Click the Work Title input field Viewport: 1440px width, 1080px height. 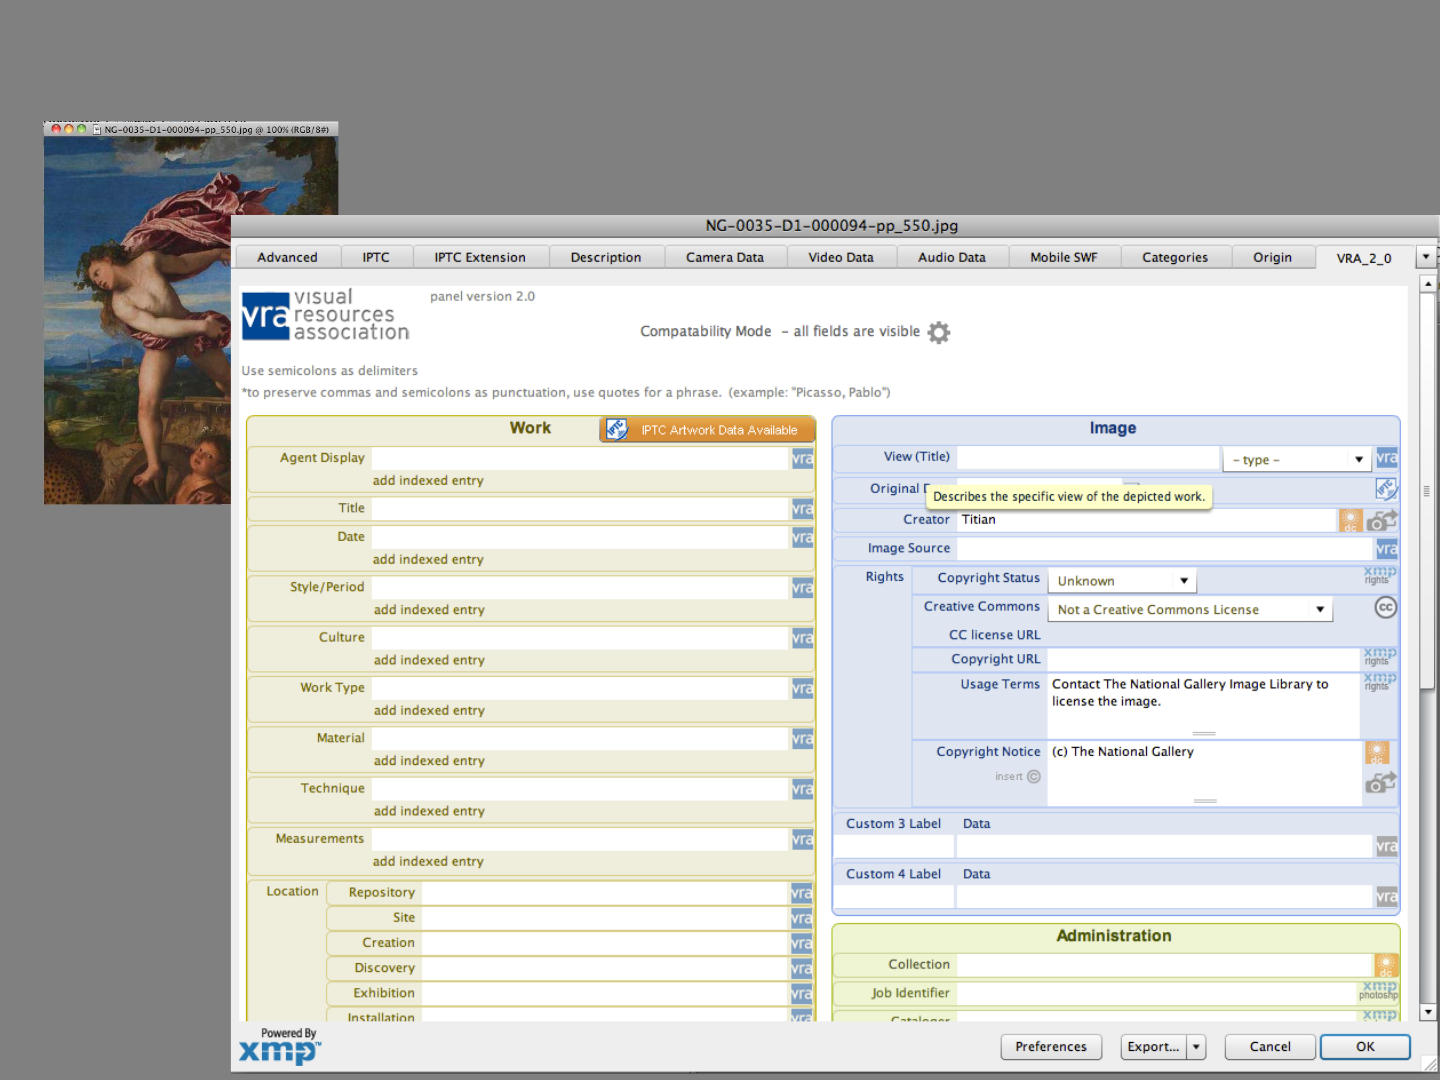[581, 509]
